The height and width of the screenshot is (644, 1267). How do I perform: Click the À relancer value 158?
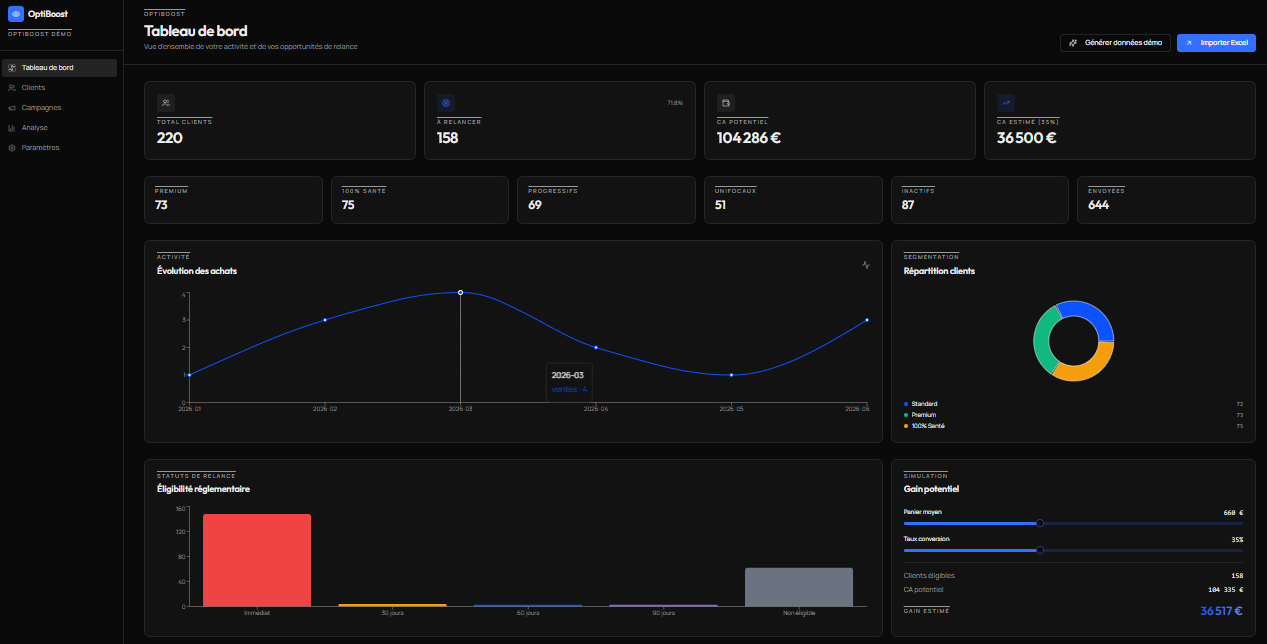point(448,138)
